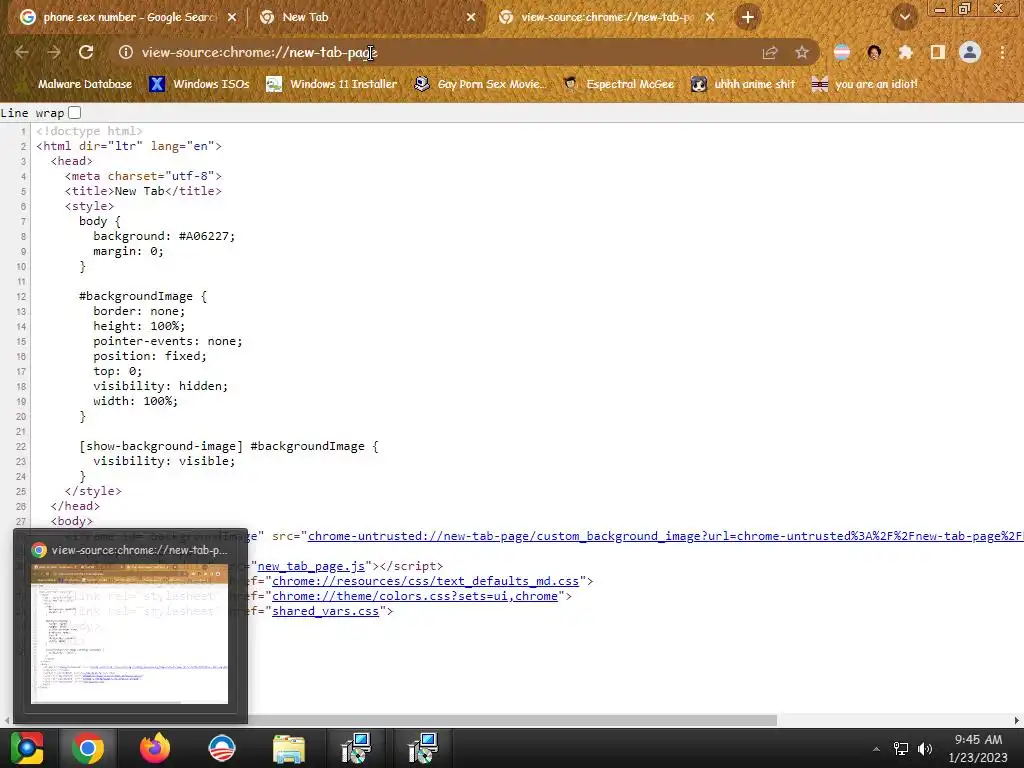Viewport: 1024px width, 768px height.
Task: Open the volume speaker tray icon
Action: 925,749
